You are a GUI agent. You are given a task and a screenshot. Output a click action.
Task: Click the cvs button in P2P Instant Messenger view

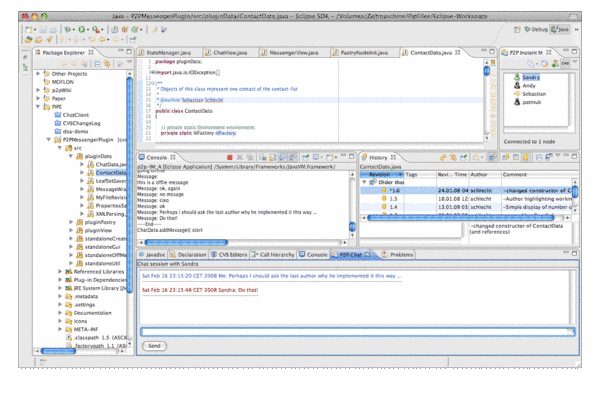pyautogui.click(x=565, y=64)
